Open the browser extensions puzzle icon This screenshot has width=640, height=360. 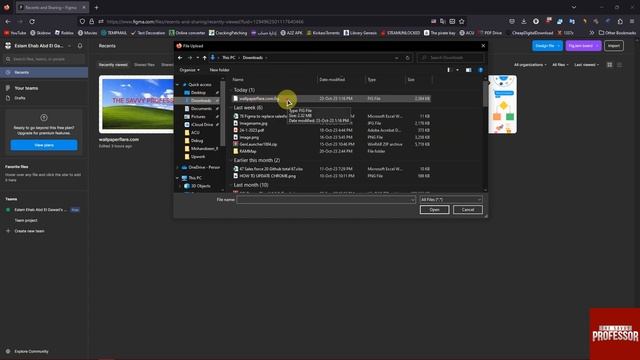tap(620, 22)
